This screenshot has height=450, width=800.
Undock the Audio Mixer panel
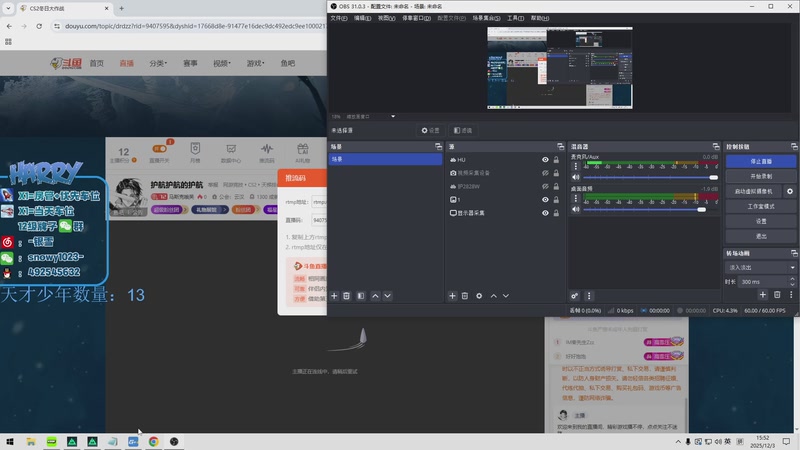pyautogui.click(x=716, y=146)
